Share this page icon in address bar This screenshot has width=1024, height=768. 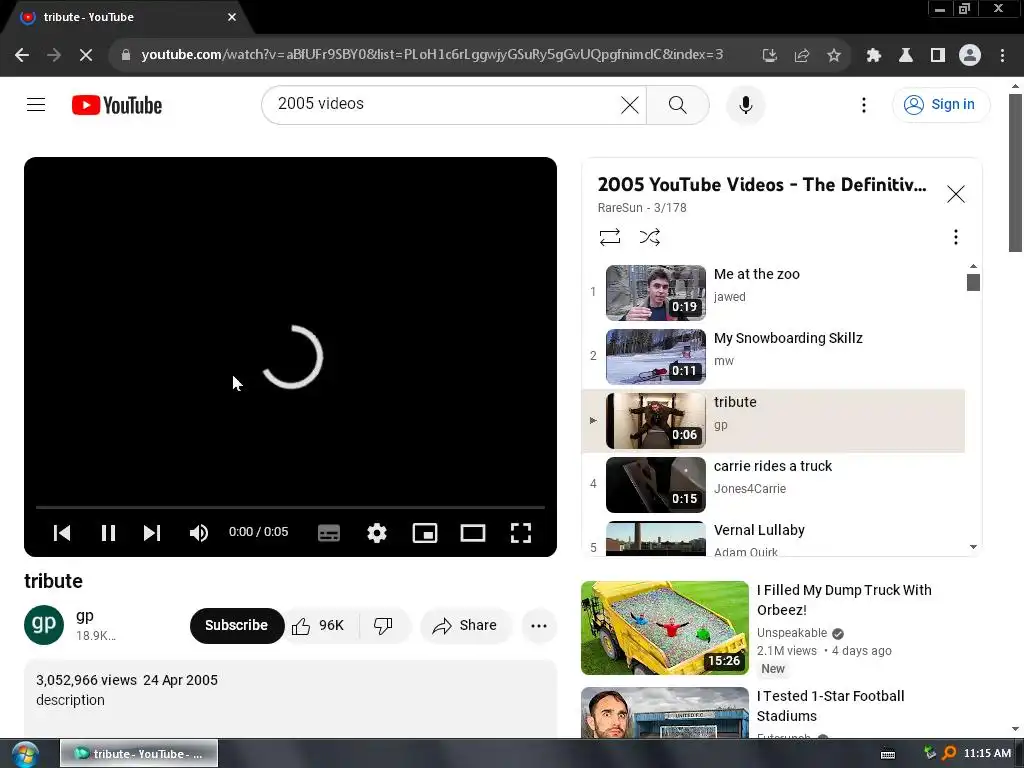(801, 55)
